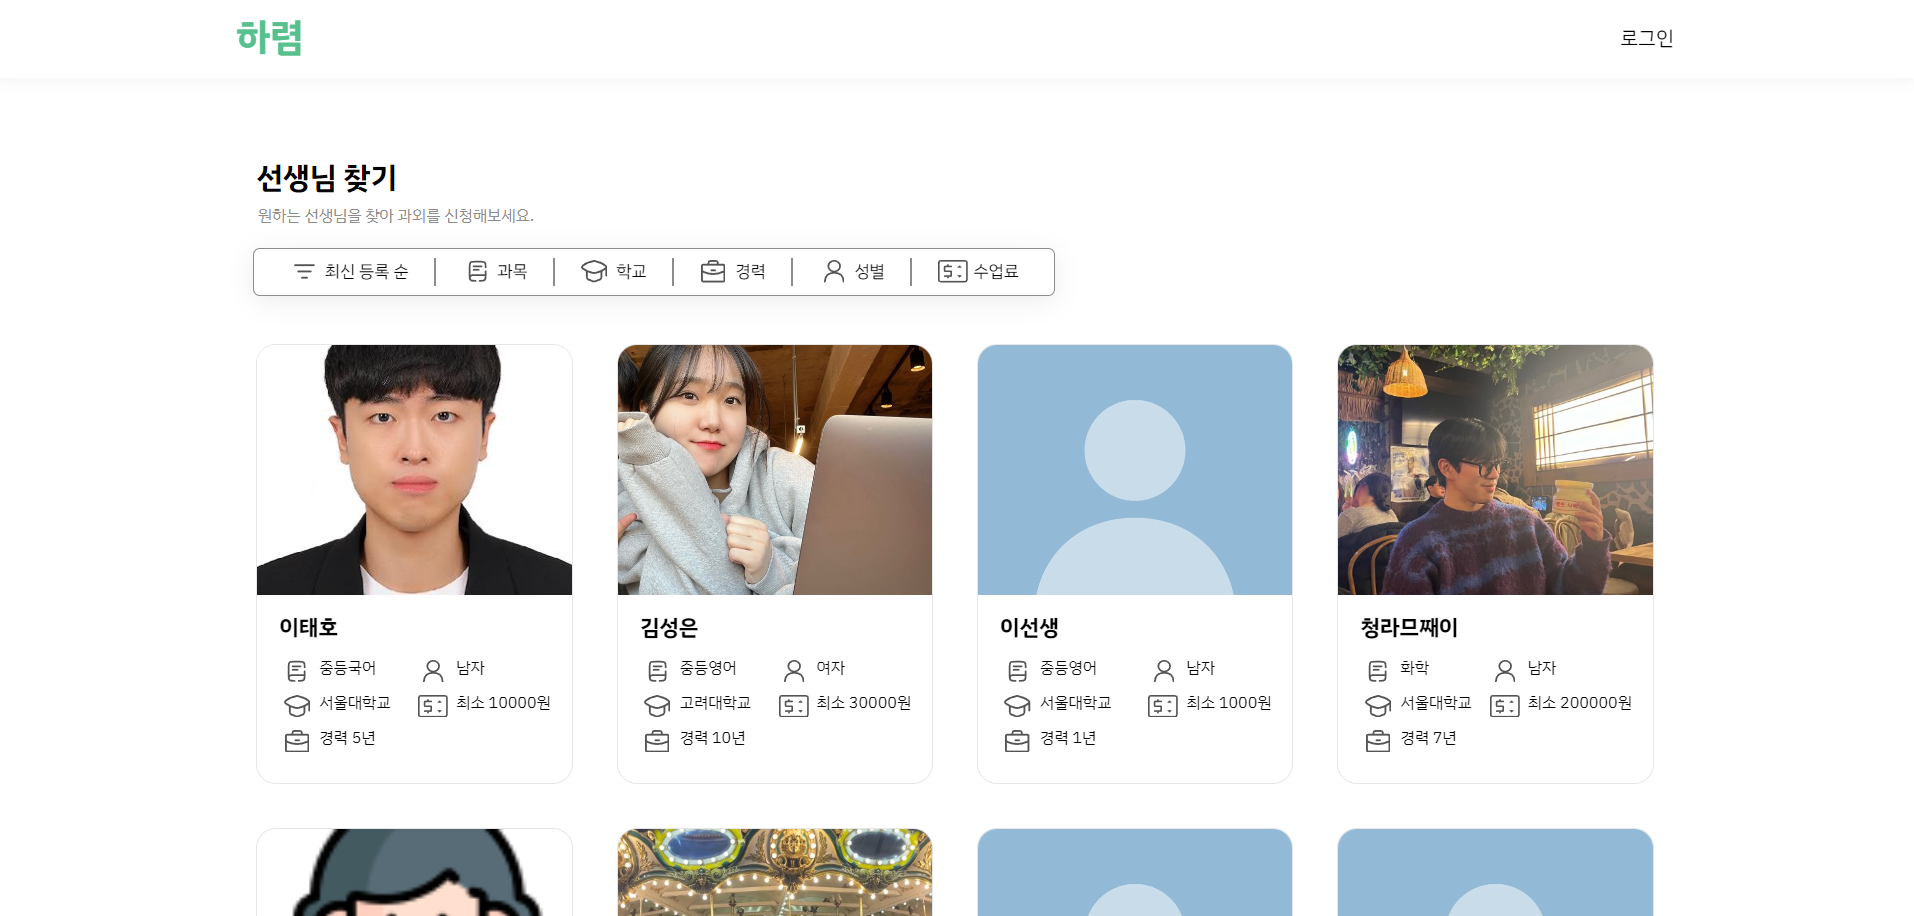Open the 과목 filter

[x=497, y=271]
